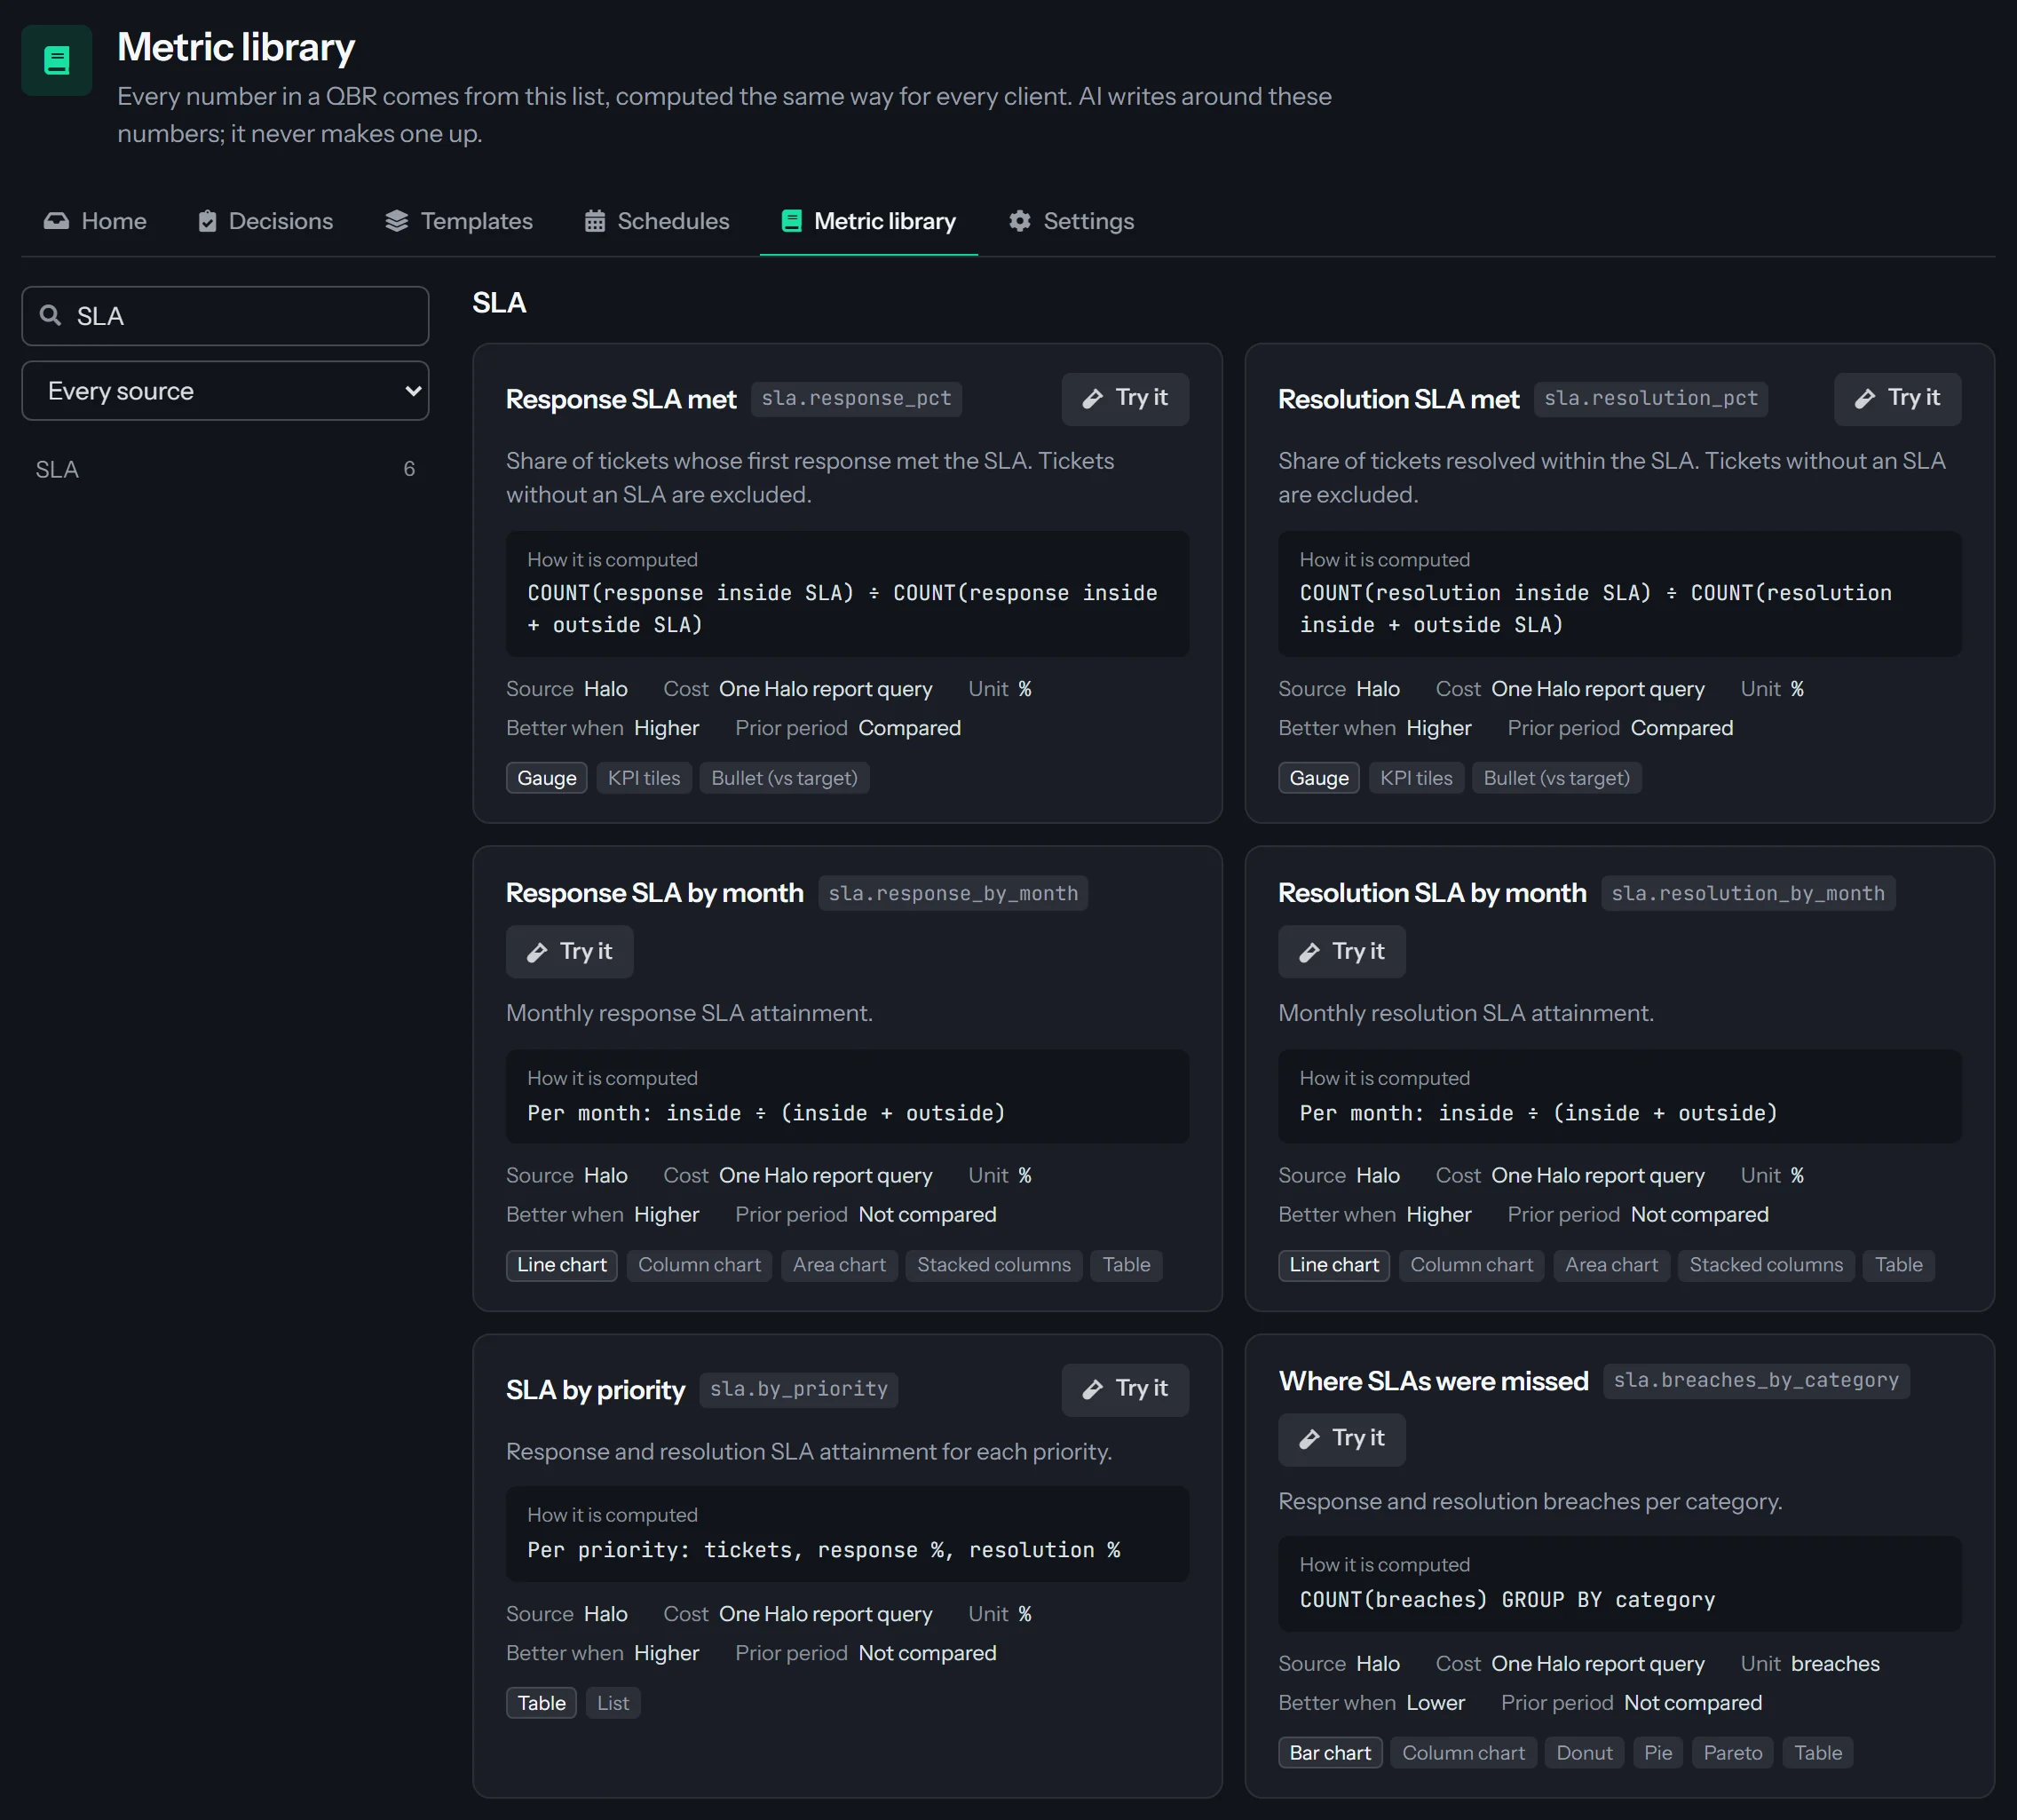Select KPI tiles chip on Resolution SLA met
Viewport: 2017px width, 1820px height.
(x=1416, y=778)
